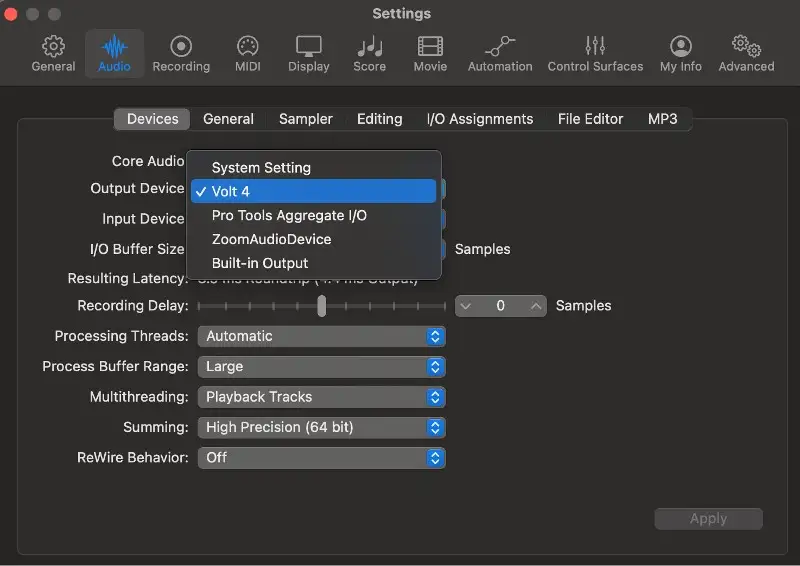Open the MIDI settings icon
The width and height of the screenshot is (800, 566).
point(247,47)
